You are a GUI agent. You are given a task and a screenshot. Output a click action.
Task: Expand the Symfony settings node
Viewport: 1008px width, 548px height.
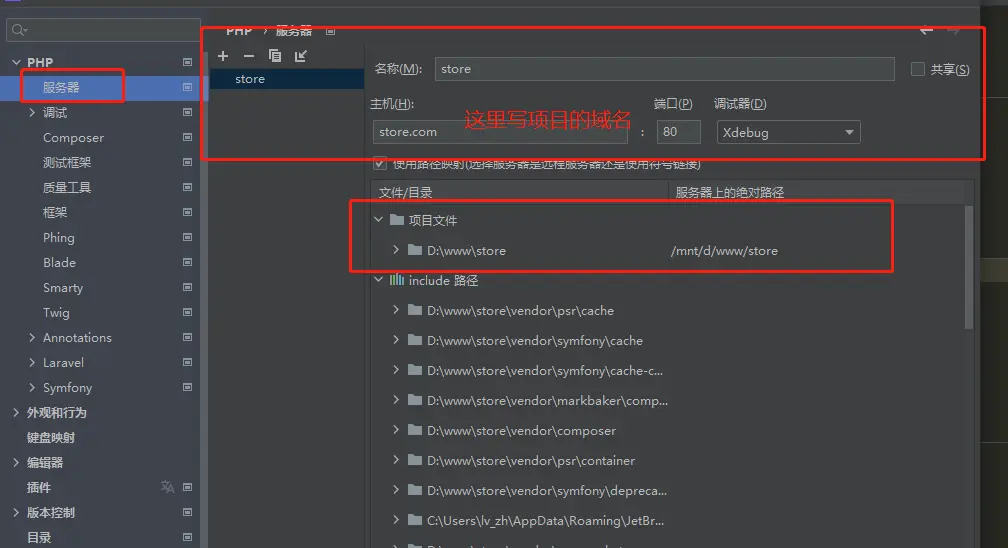32,387
